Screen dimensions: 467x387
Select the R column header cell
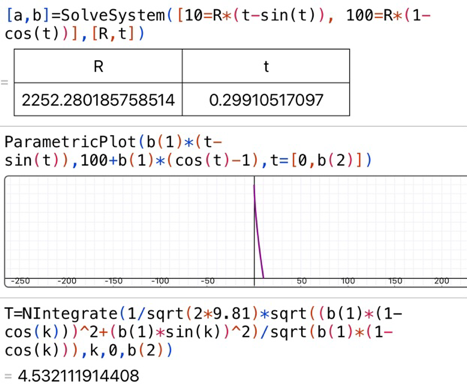(98, 66)
